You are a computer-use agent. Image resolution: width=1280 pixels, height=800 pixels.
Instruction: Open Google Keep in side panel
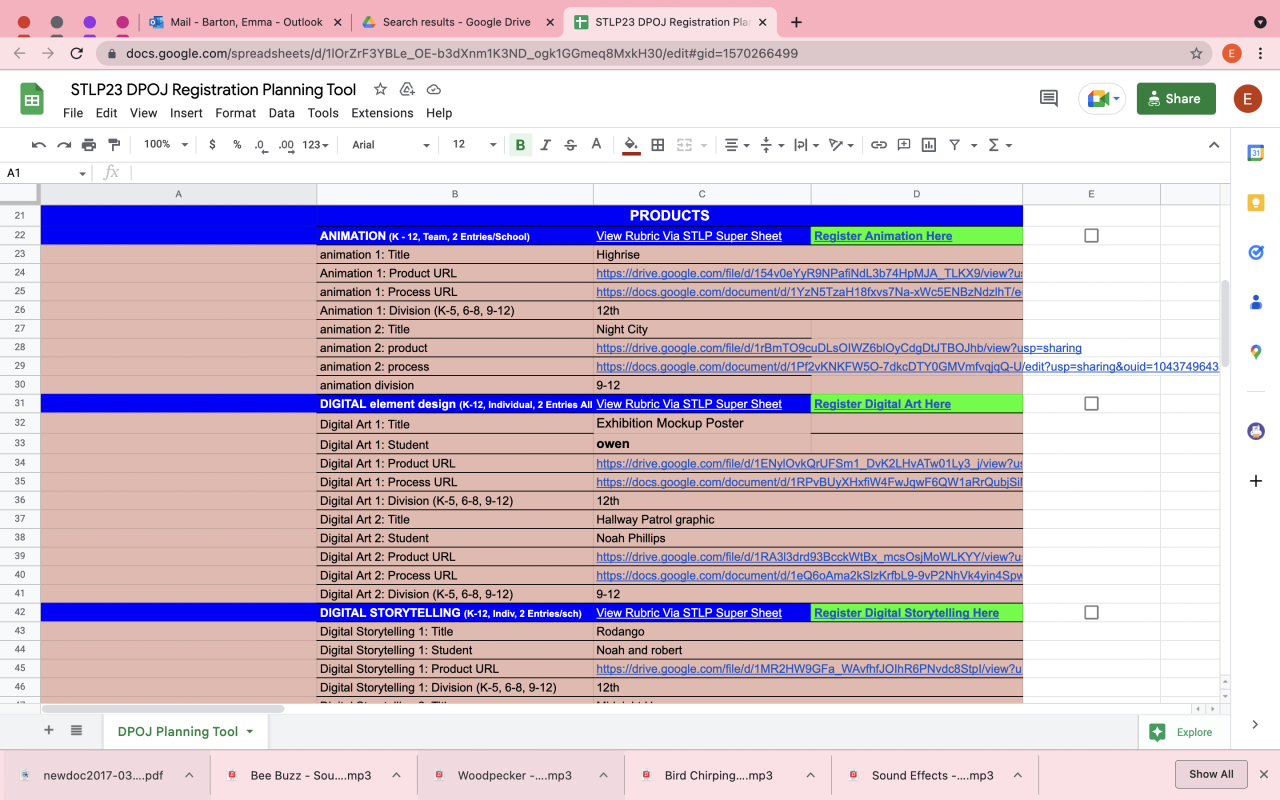pos(1256,203)
